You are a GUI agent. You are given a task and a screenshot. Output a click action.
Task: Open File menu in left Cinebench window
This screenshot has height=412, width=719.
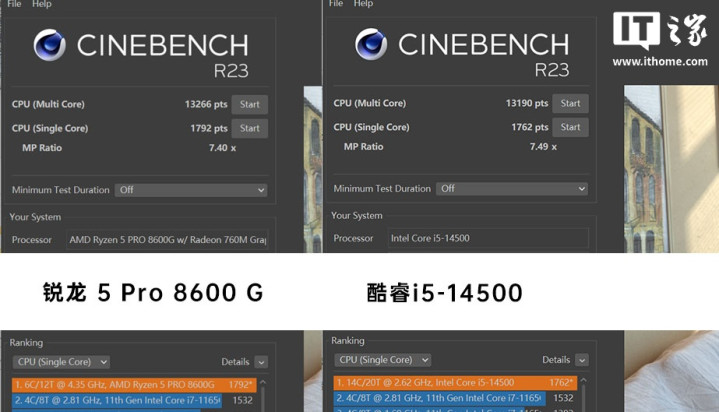[x=14, y=4]
